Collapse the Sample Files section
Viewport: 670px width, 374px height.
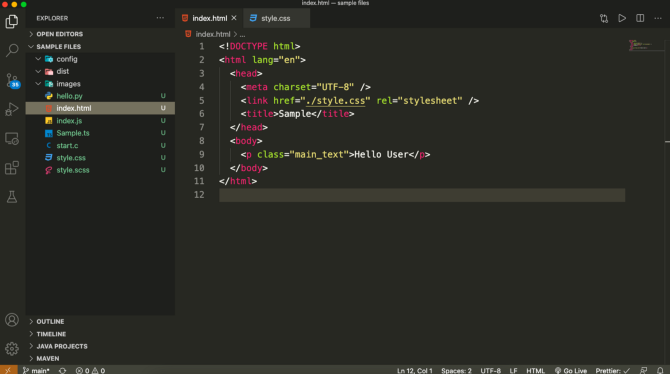point(58,47)
